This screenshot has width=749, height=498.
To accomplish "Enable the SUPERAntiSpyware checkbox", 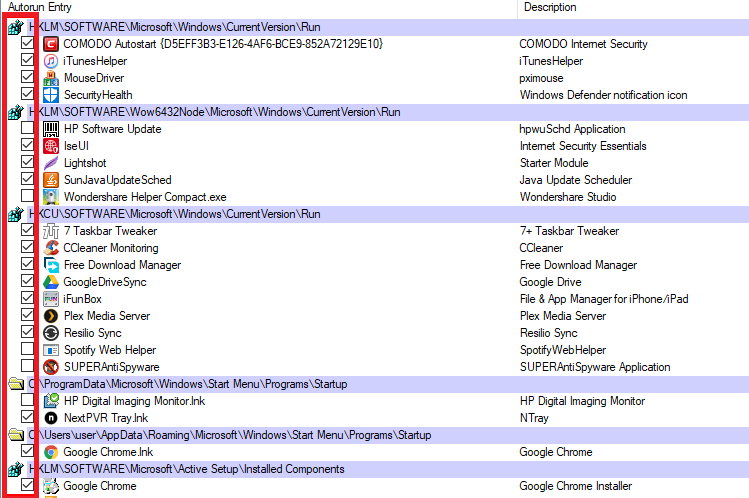I will (28, 366).
